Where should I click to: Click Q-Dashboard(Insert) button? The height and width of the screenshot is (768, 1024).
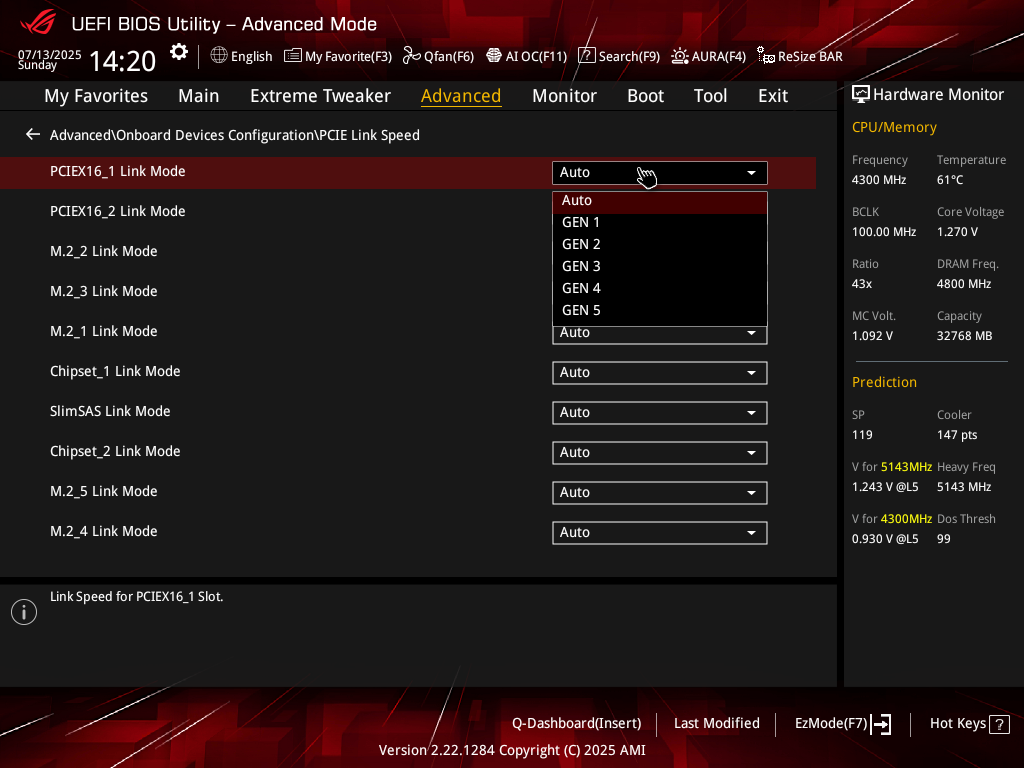[577, 724]
